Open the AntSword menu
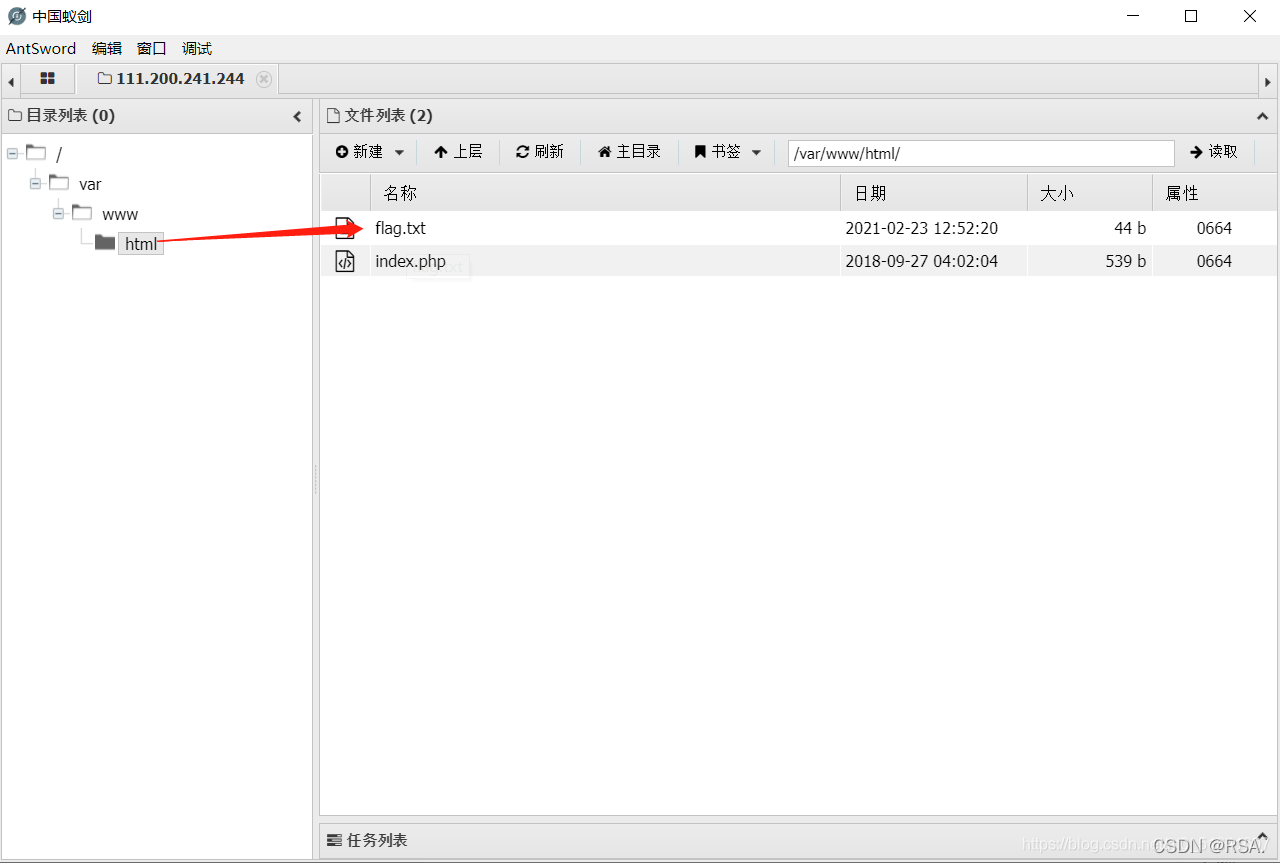Screen dimensions: 1280x863 41,48
